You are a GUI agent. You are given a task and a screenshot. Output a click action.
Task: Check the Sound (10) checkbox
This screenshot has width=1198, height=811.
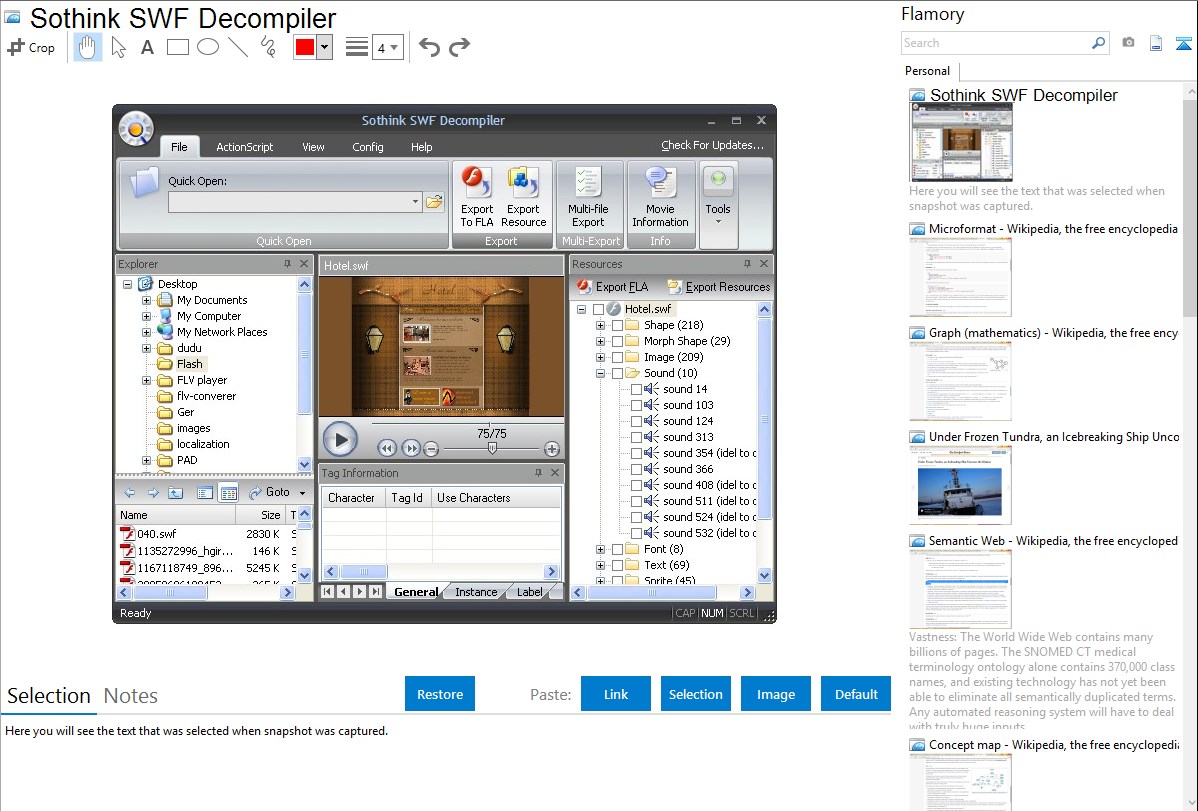click(x=617, y=374)
